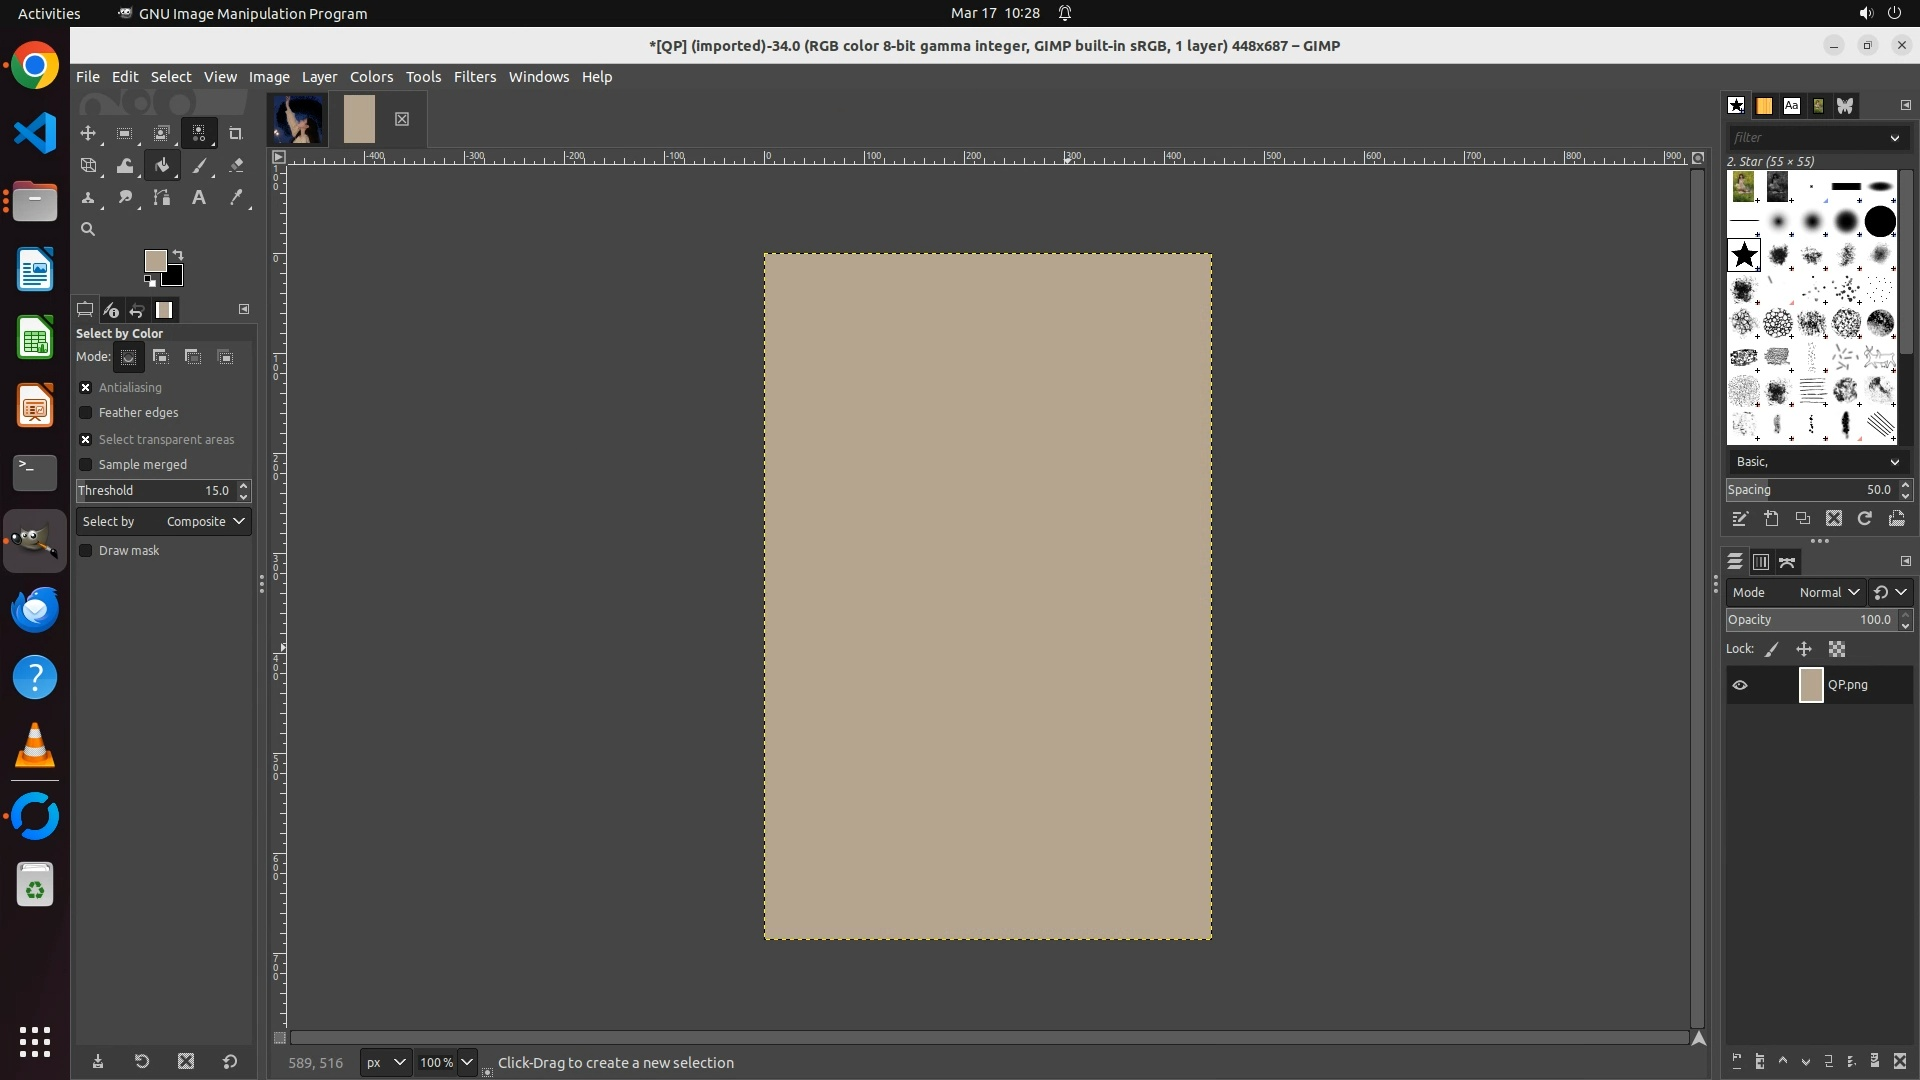The height and width of the screenshot is (1080, 1920).
Task: Select the Text tool
Action: pos(199,198)
